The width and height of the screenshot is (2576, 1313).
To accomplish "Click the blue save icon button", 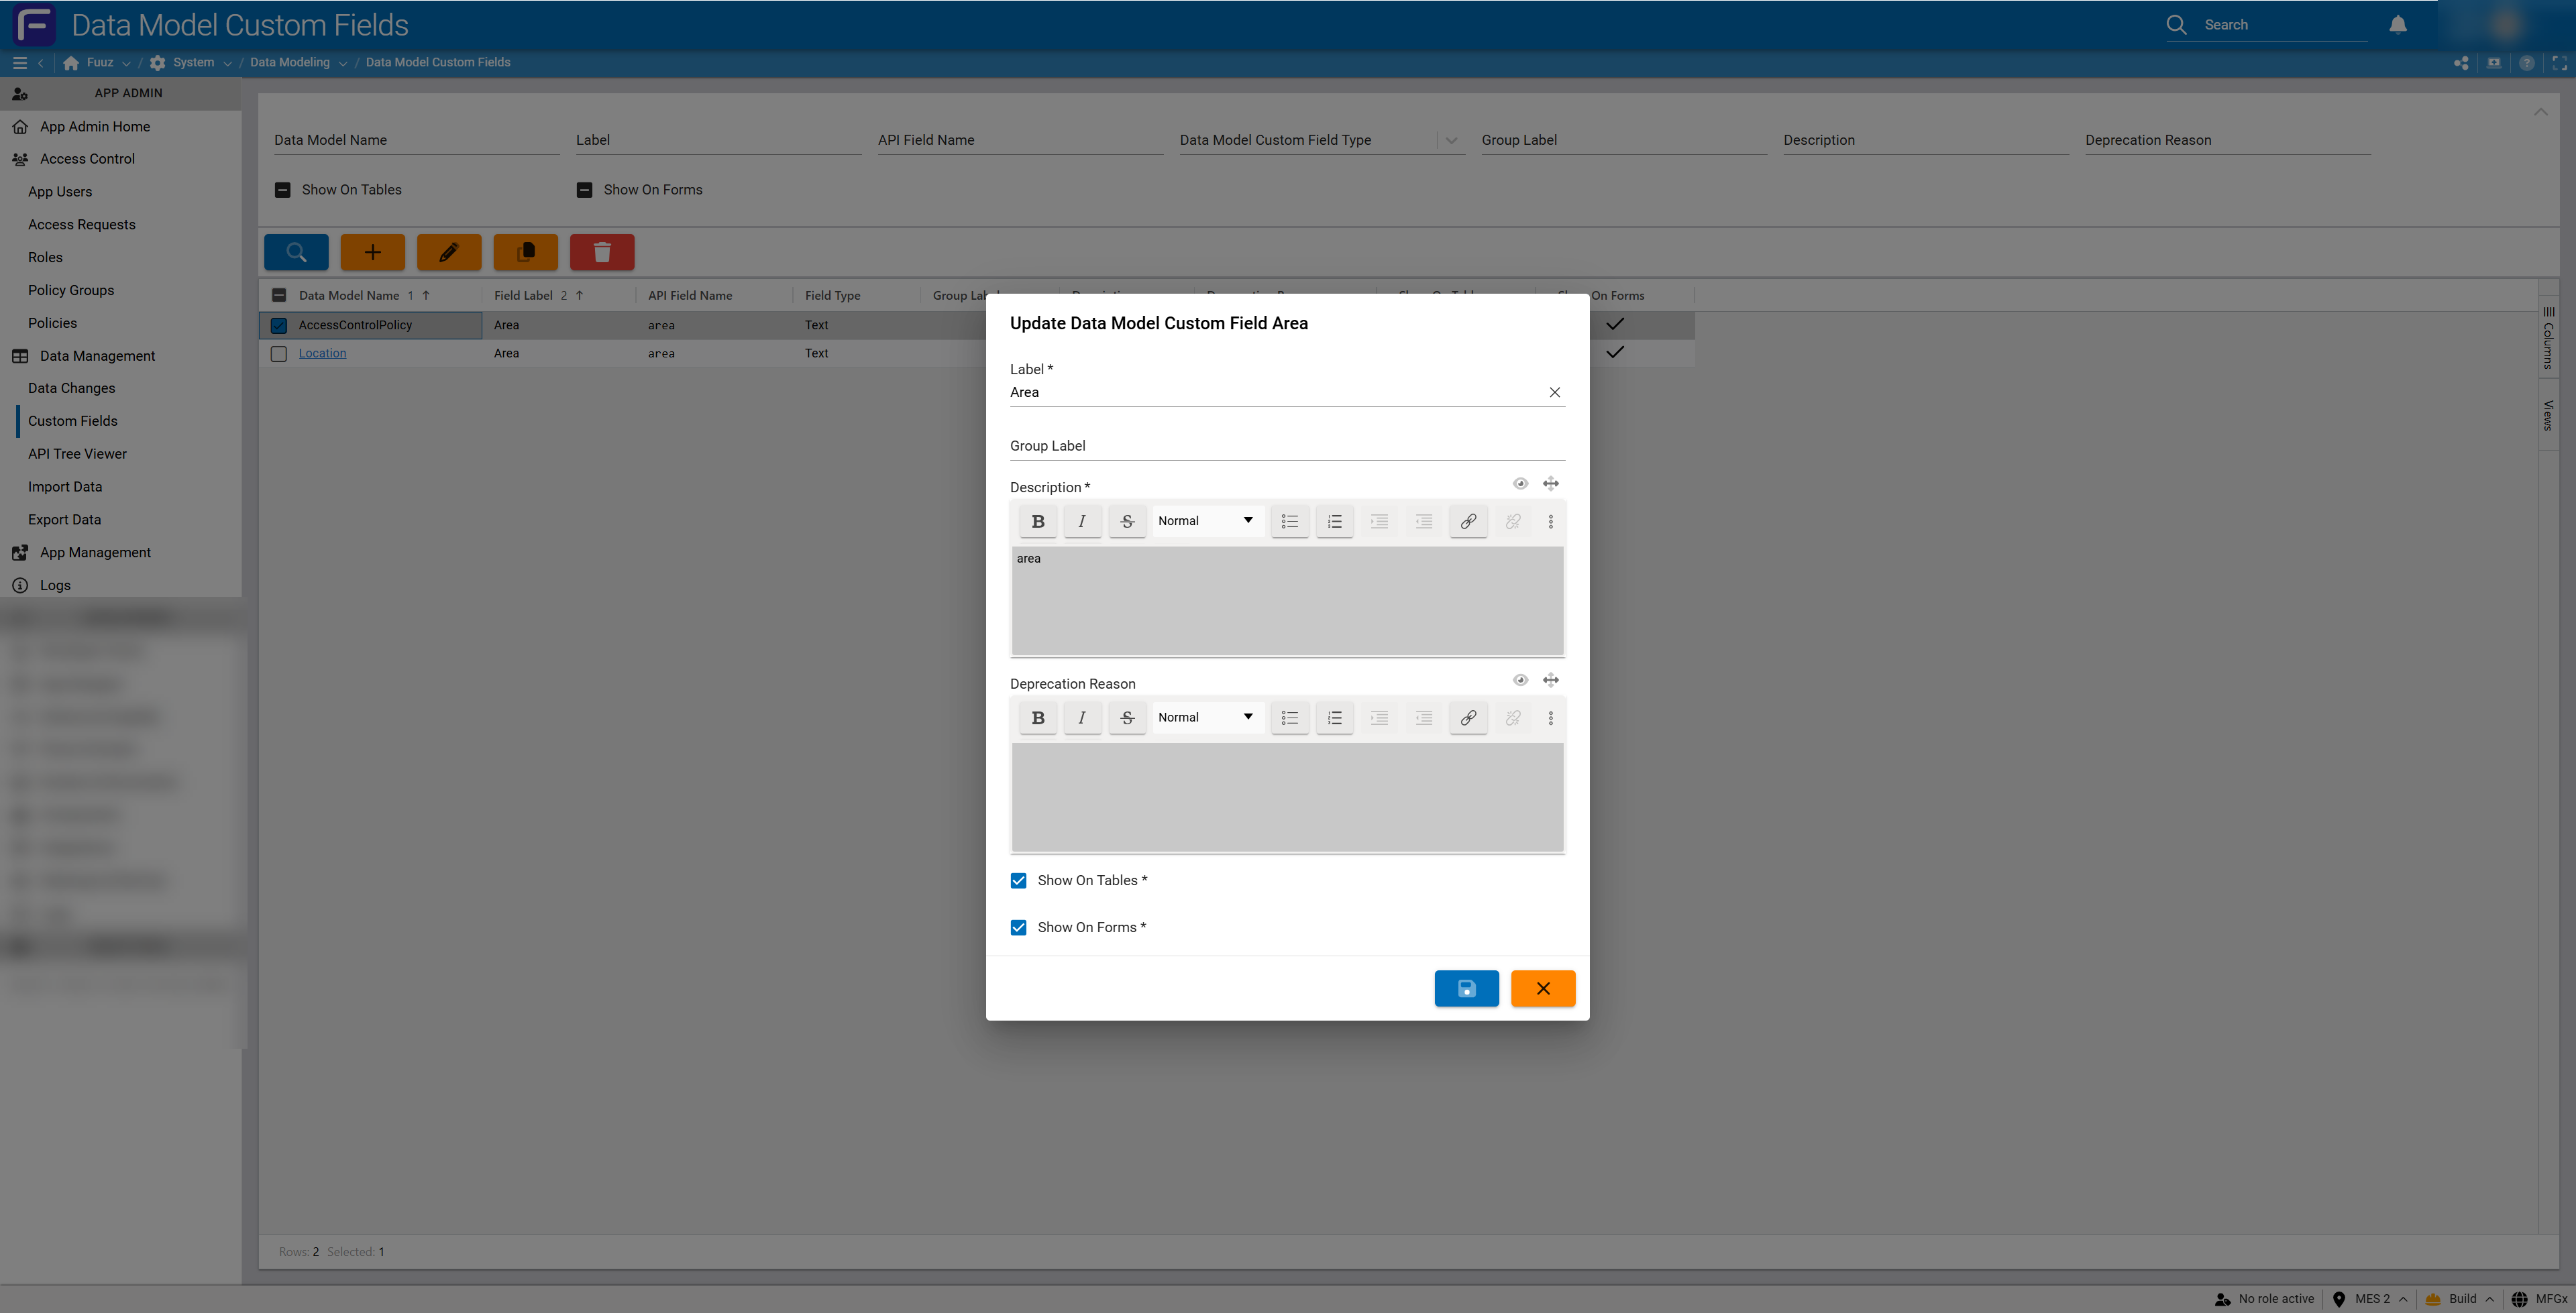I will 1466,988.
